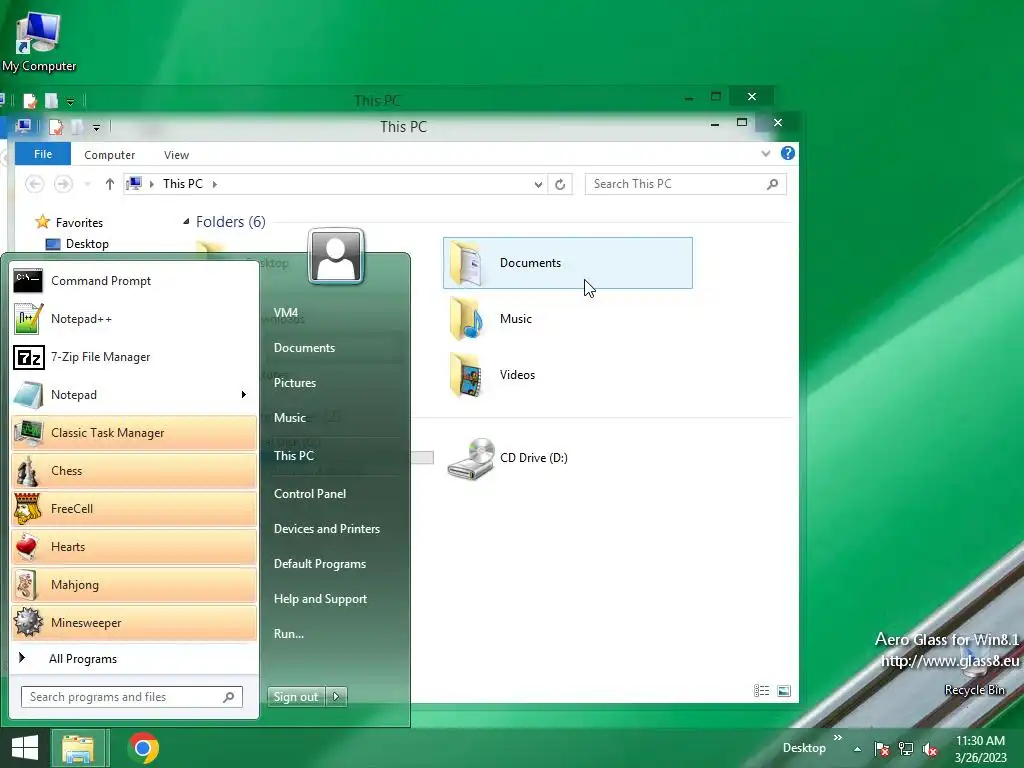The image size is (1024, 768).
Task: Click Search programs and files box
Action: point(131,697)
